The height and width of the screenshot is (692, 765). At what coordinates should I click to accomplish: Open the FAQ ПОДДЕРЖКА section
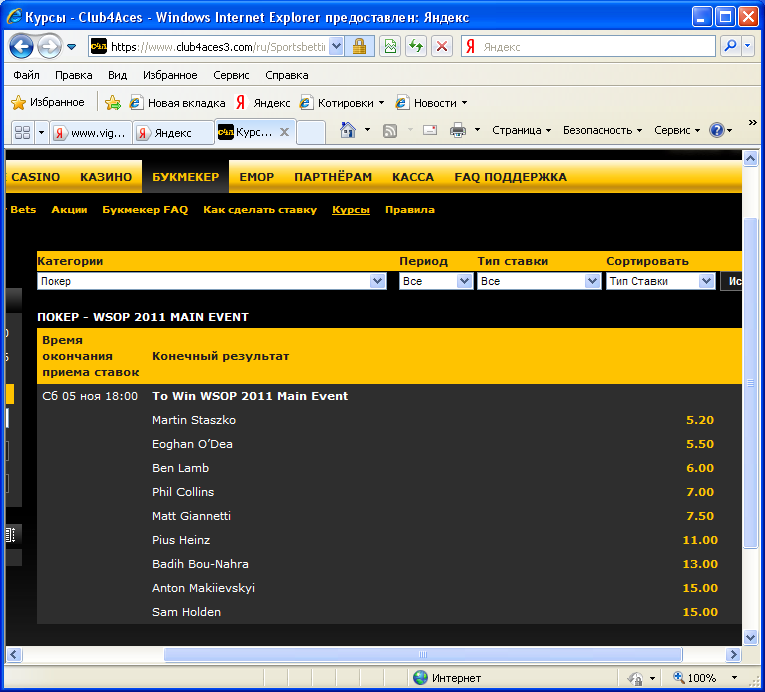coord(510,177)
